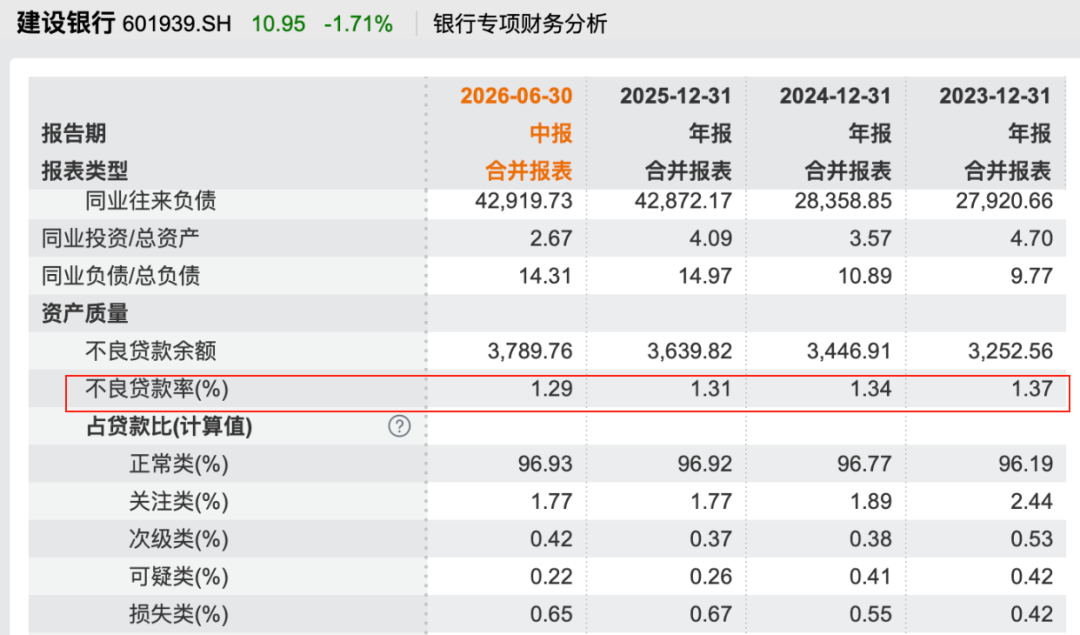Click the 3,252.56 non-performing loan balance
The width and height of the screenshot is (1080, 635).
(x=1010, y=351)
